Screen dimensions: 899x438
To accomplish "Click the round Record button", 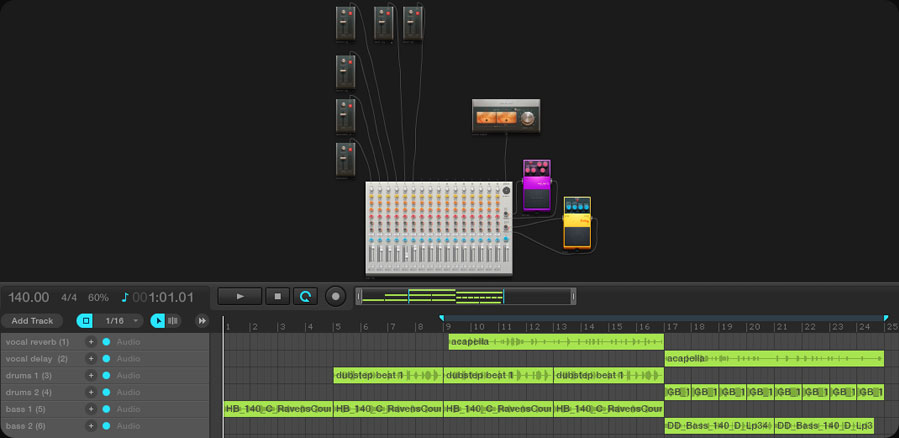I will coord(336,296).
